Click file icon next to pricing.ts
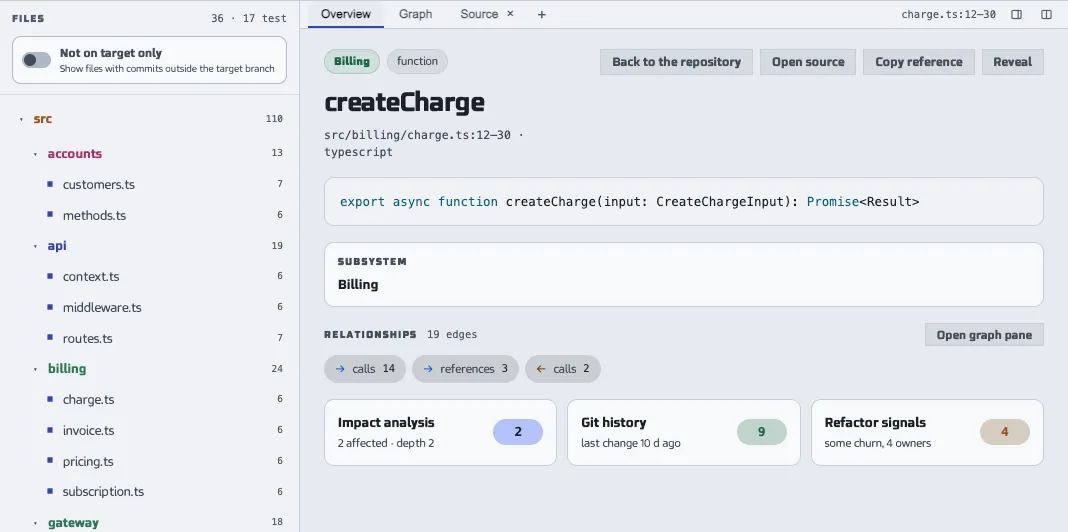 [50, 460]
